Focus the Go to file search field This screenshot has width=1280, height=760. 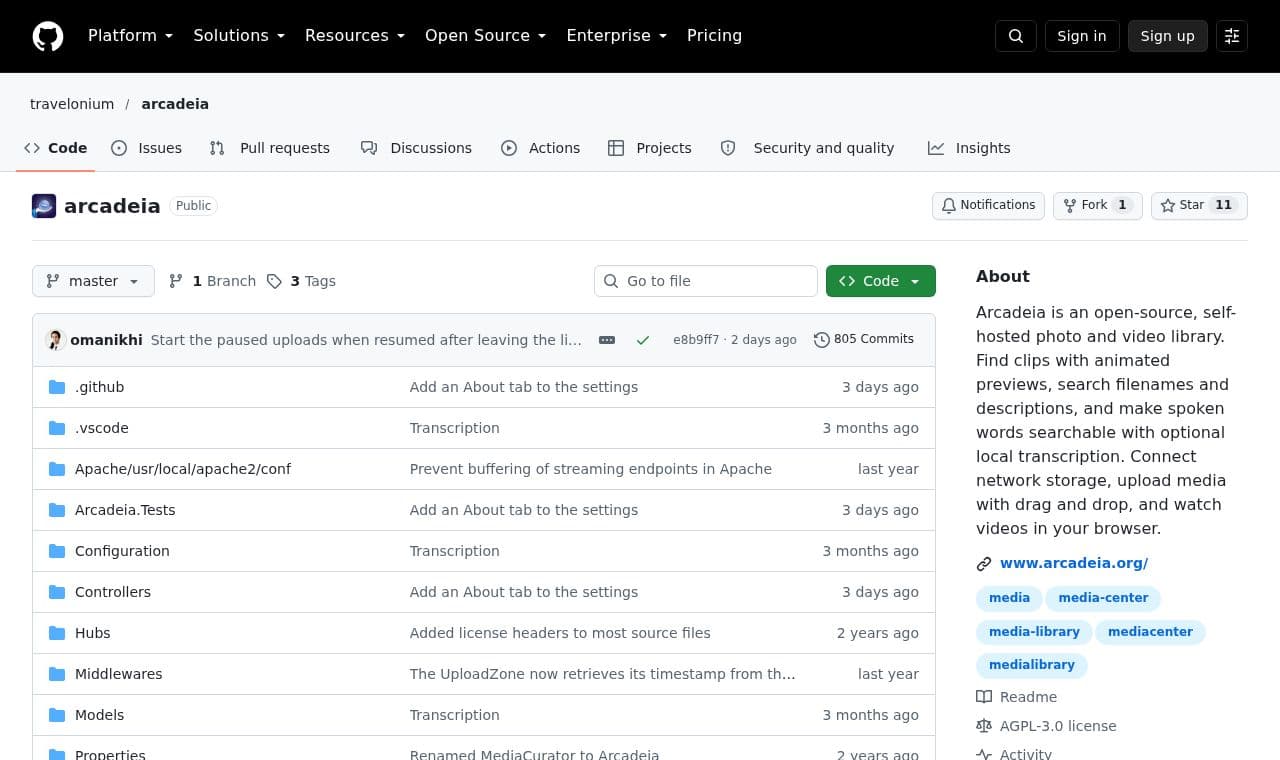[x=706, y=281]
